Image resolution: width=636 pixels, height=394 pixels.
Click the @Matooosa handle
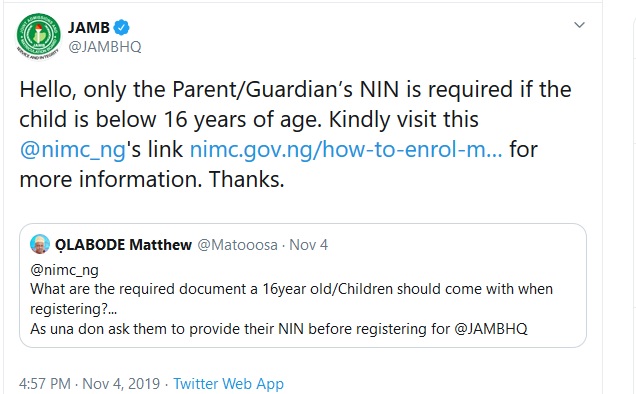(x=237, y=245)
